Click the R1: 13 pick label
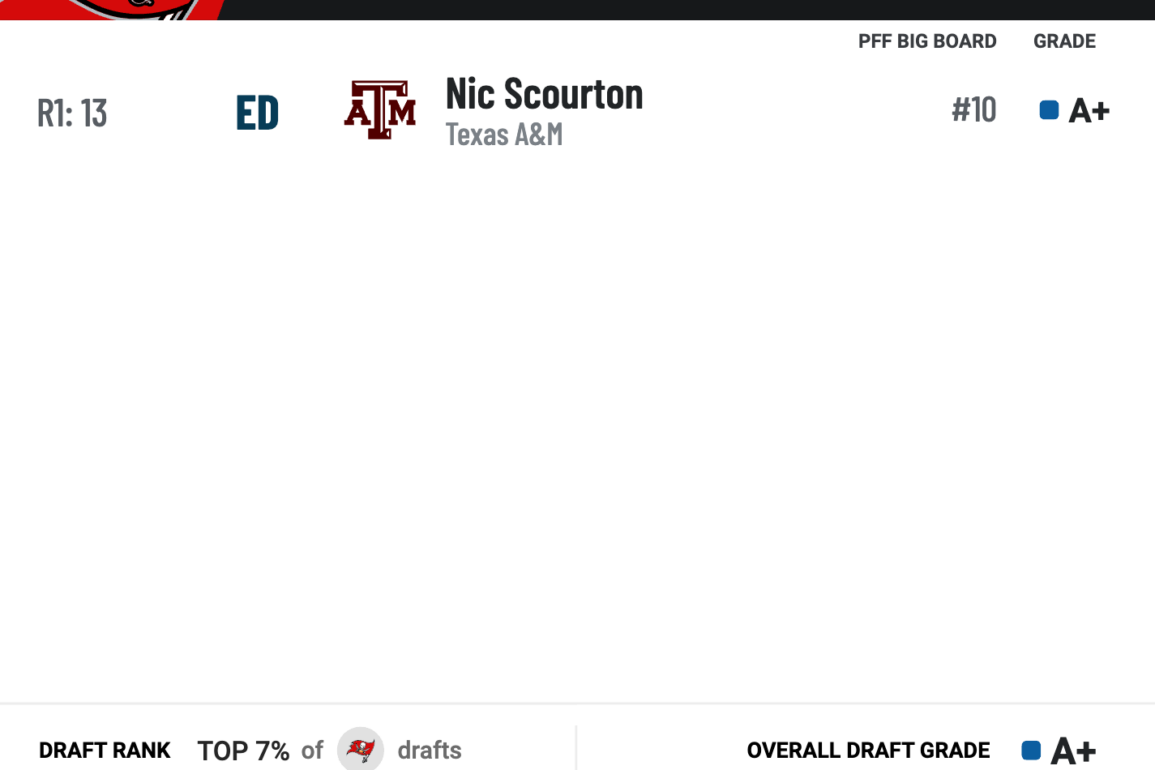 72,113
